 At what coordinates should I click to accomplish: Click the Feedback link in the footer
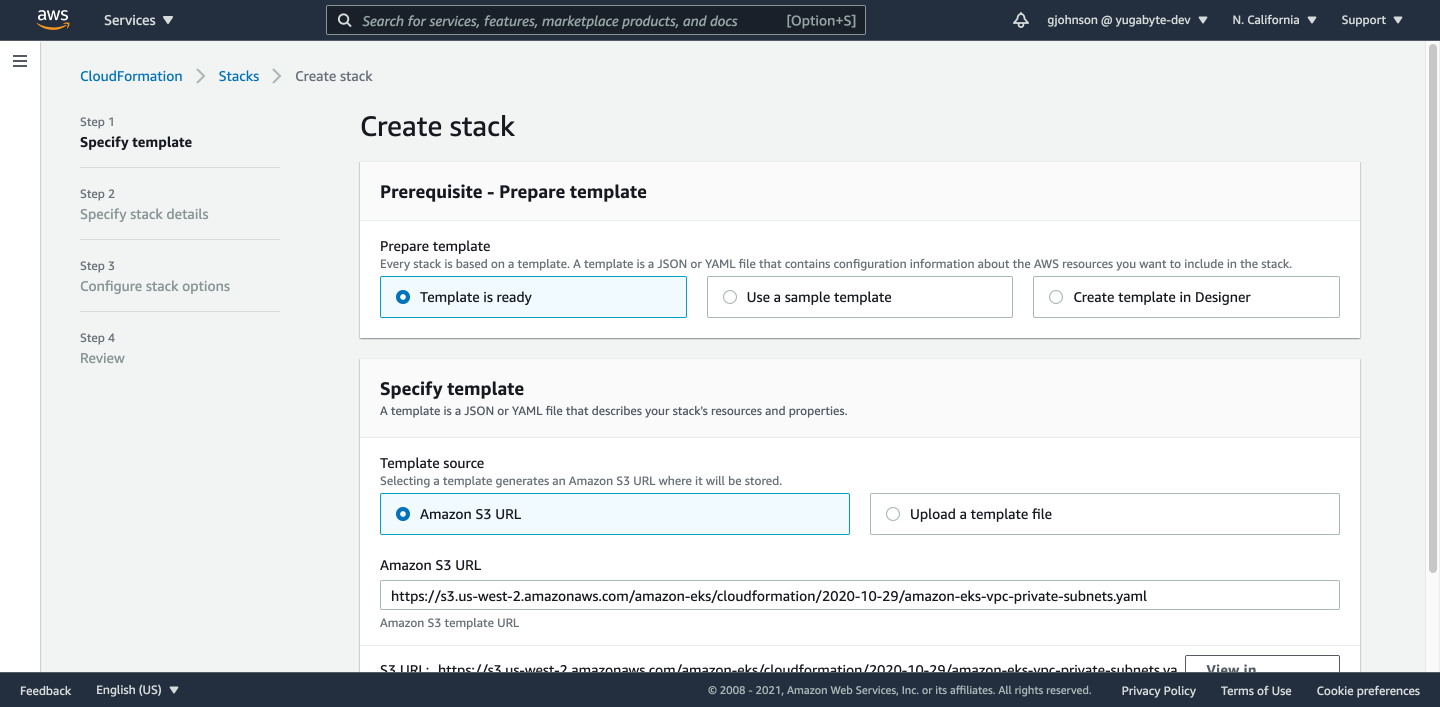click(x=45, y=690)
